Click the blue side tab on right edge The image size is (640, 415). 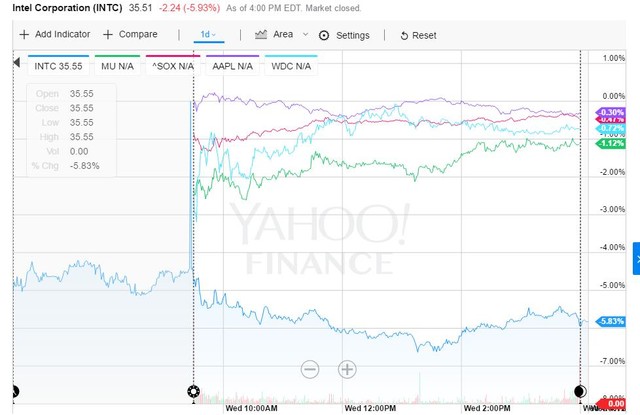click(x=635, y=259)
